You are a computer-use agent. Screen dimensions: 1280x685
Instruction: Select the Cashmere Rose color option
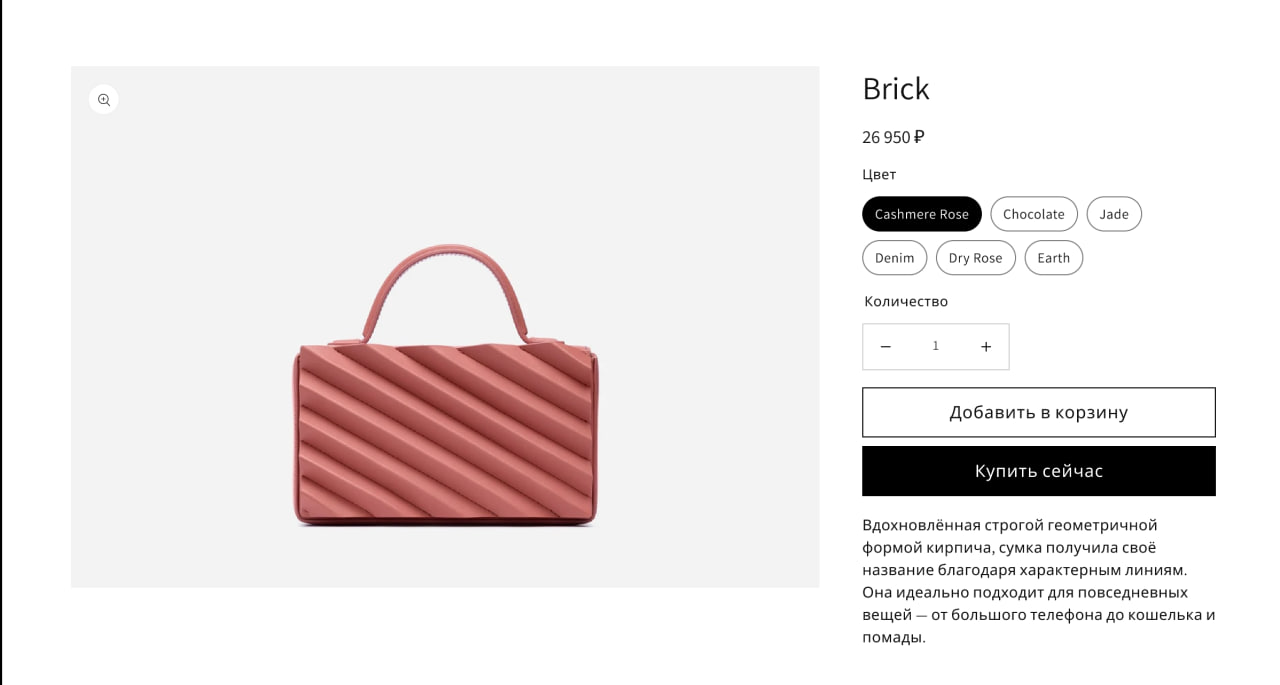[x=921, y=214]
